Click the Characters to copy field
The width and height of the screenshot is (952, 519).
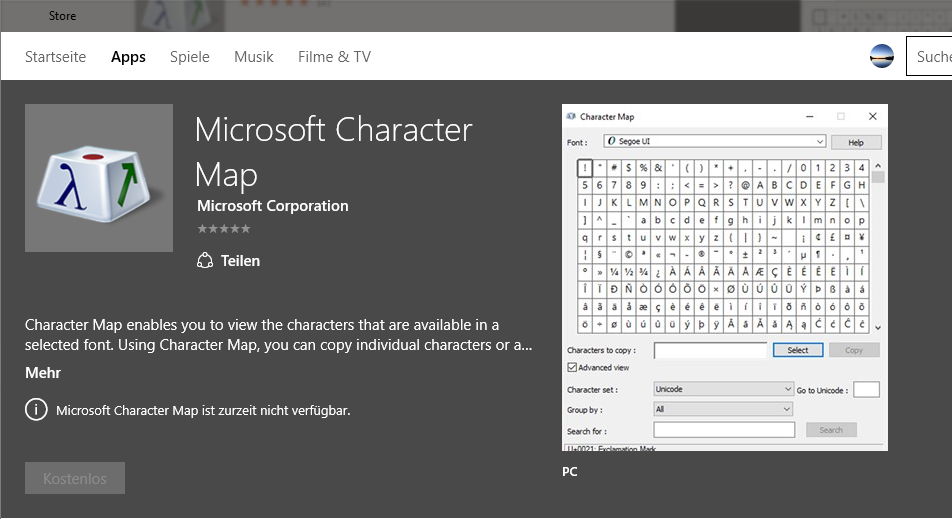(x=710, y=350)
